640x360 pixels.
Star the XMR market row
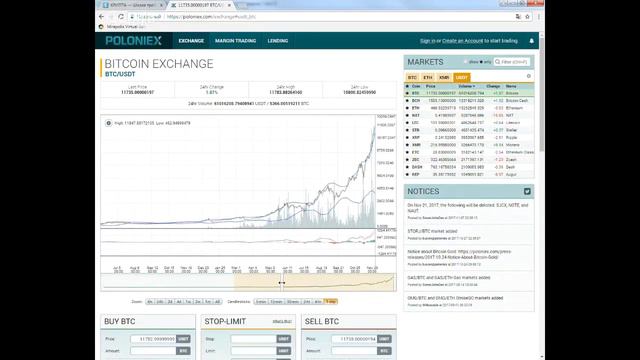pyautogui.click(x=407, y=145)
